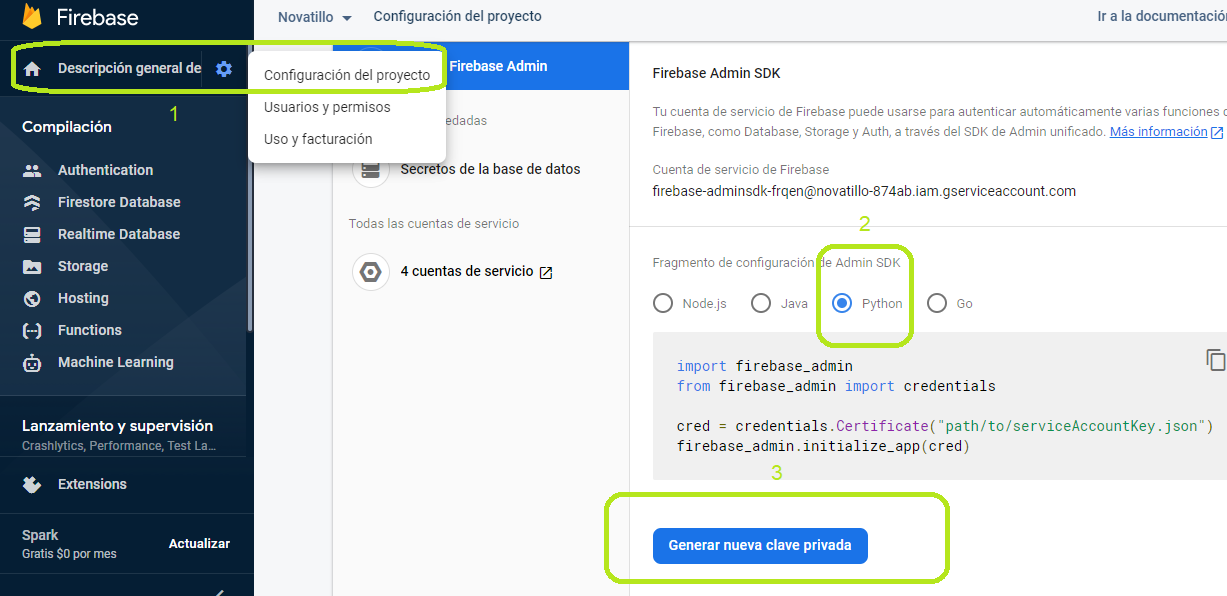This screenshot has height=596, width=1227.
Task: Click Ir a la documentación link
Action: click(1162, 17)
